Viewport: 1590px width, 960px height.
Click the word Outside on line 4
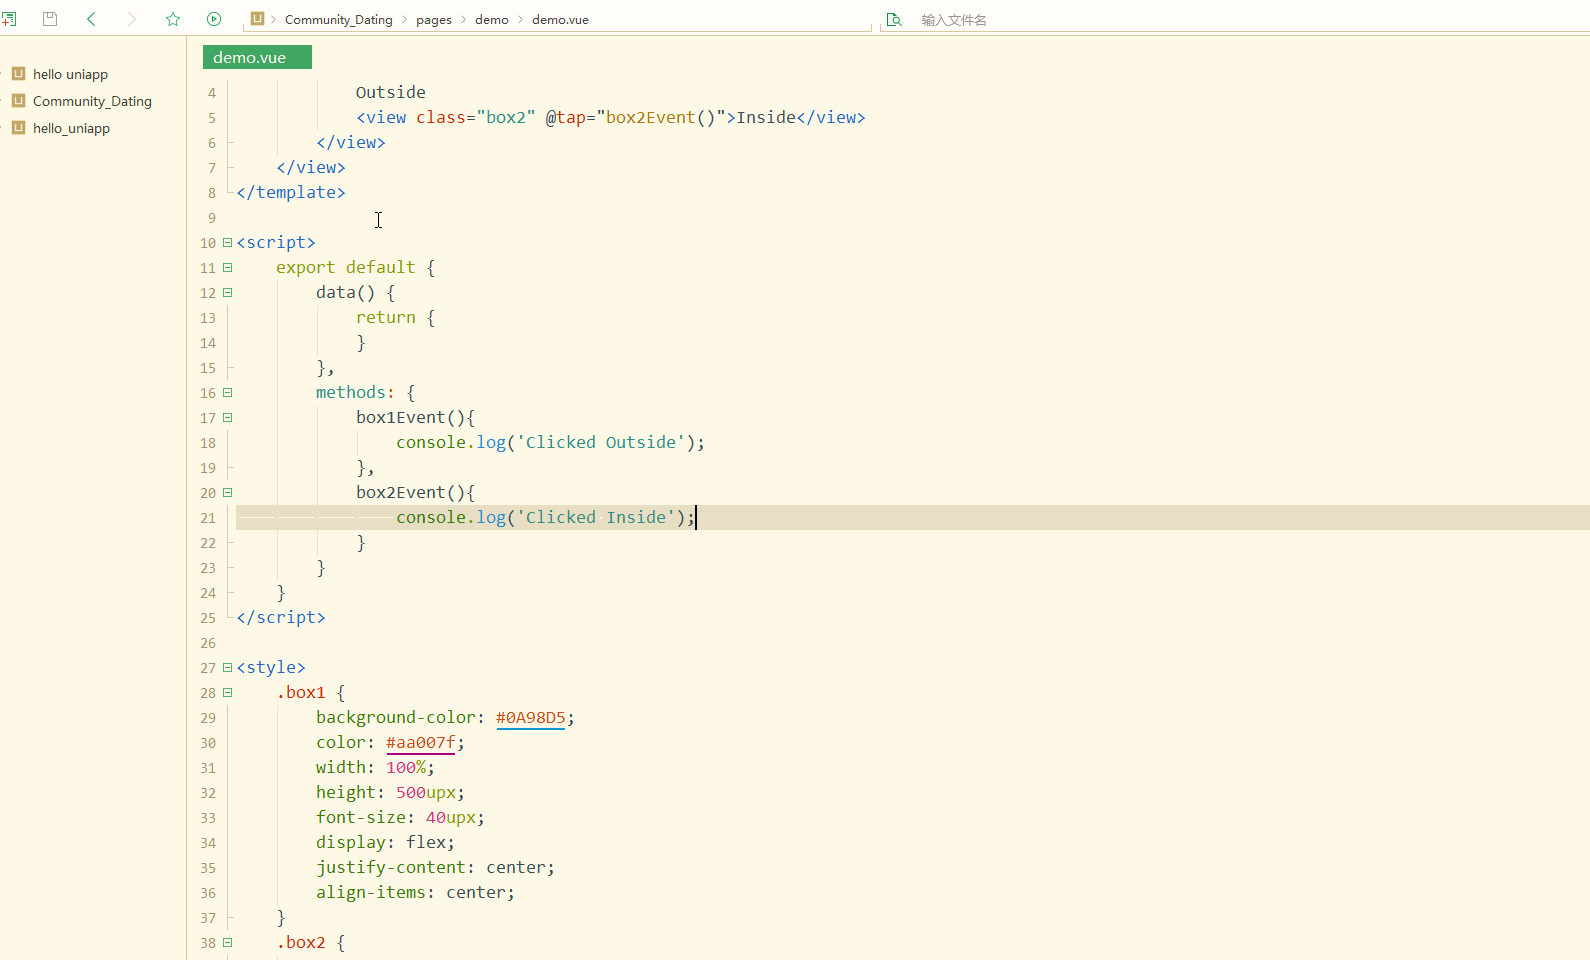(391, 92)
